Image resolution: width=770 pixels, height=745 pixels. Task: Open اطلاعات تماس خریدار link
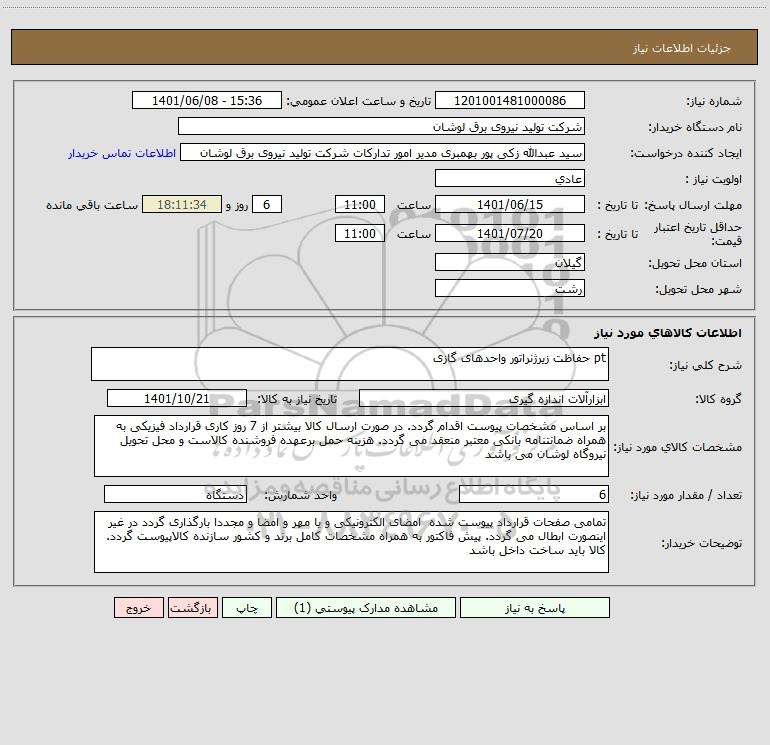point(122,153)
